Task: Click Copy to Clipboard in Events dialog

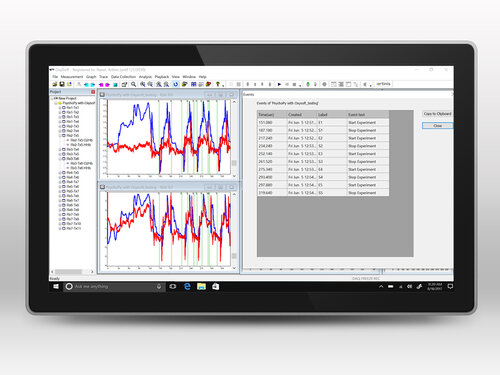Action: pyautogui.click(x=437, y=114)
